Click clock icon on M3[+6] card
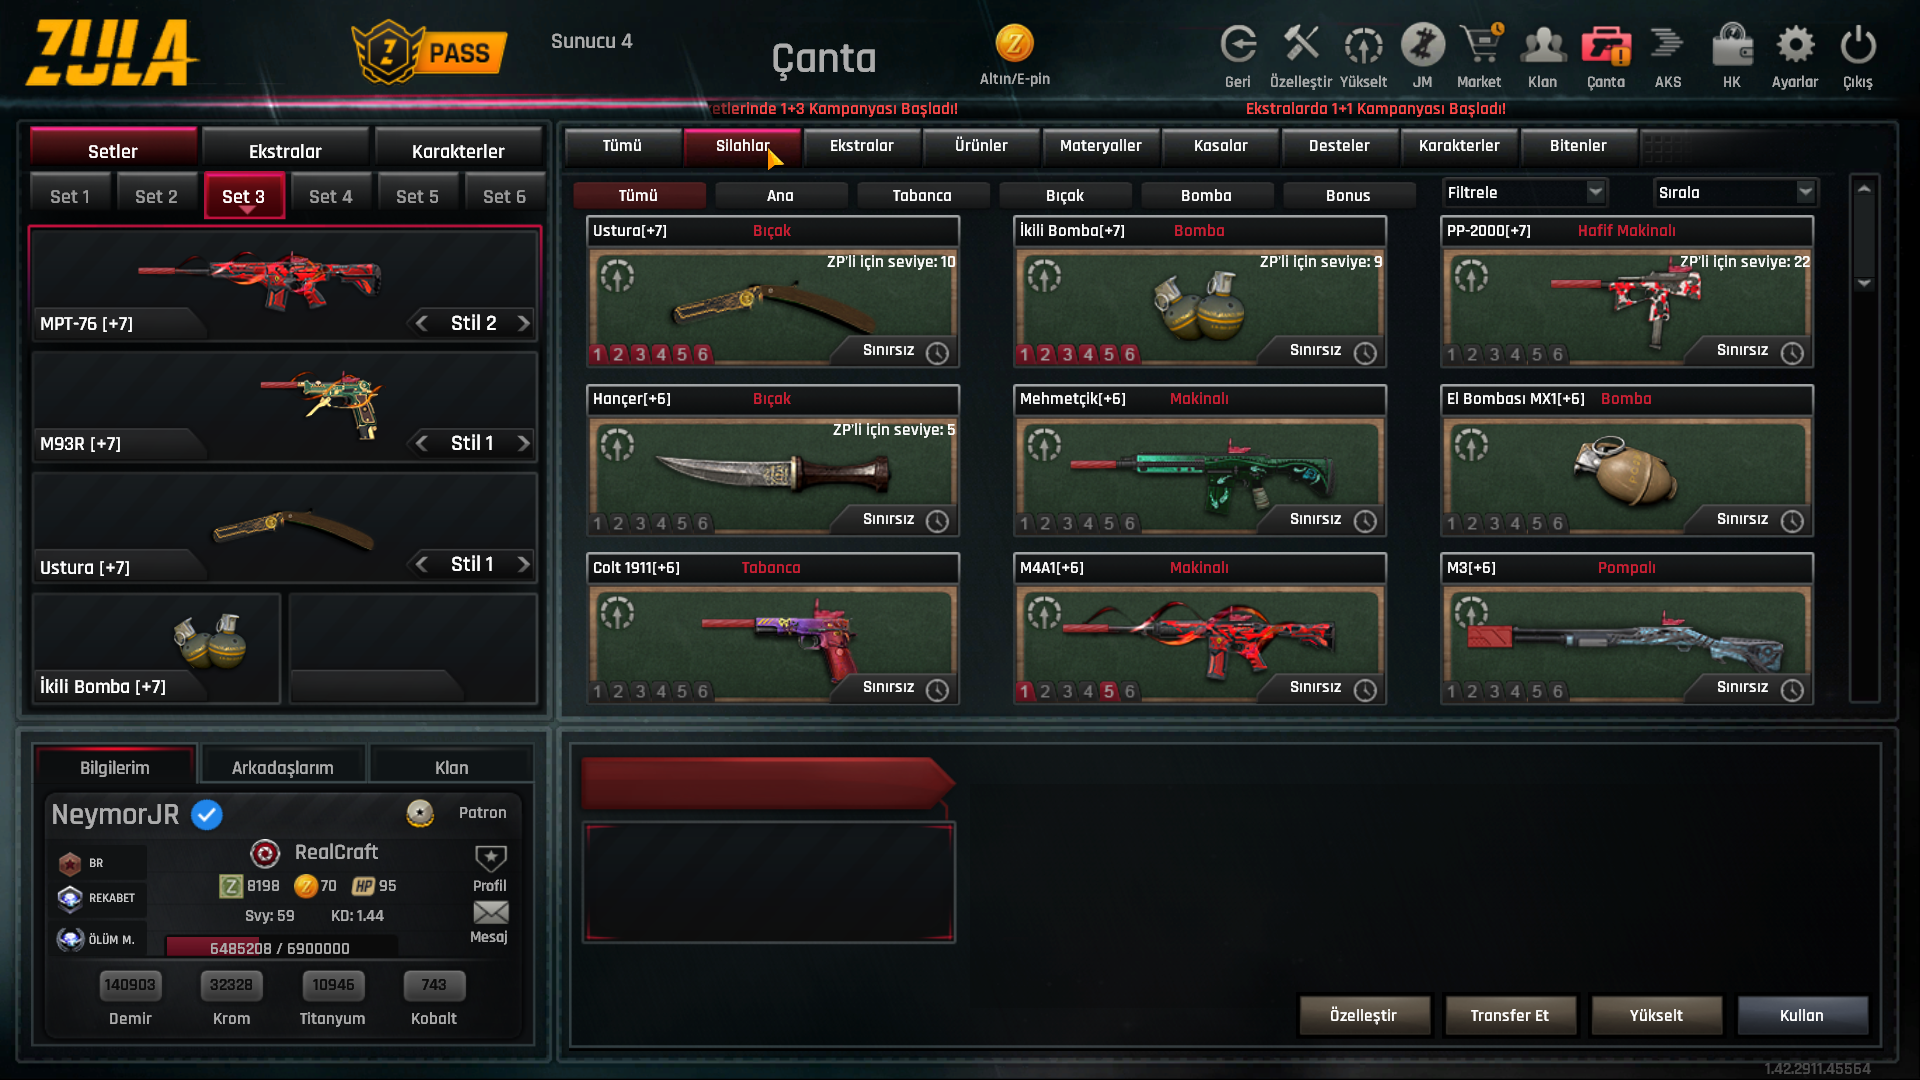 [1792, 690]
